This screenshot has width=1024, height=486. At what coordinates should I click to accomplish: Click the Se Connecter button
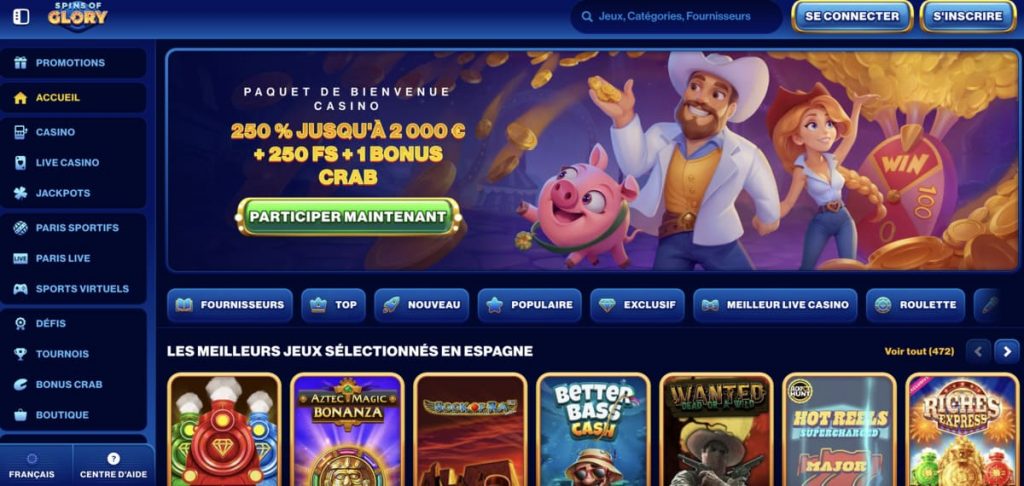pyautogui.click(x=852, y=16)
